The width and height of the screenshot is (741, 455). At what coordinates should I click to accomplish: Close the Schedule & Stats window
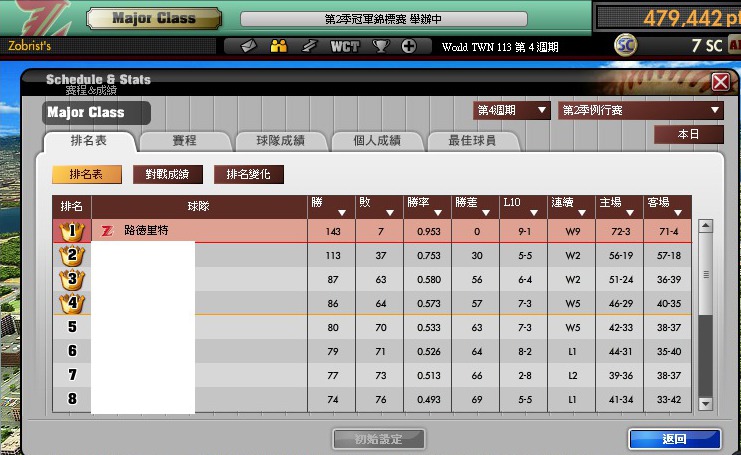720,82
